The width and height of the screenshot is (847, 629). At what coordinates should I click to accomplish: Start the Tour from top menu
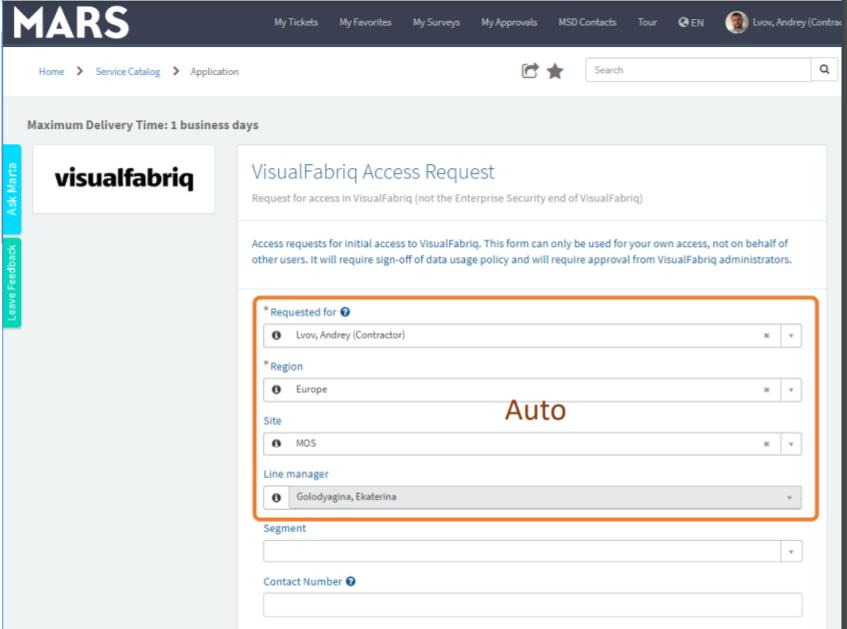pos(647,22)
